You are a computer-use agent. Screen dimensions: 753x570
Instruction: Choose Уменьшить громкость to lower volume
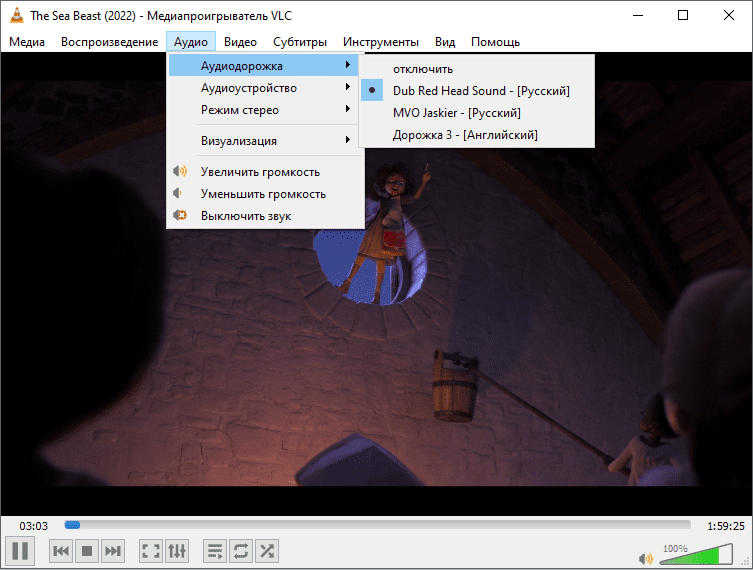(266, 194)
